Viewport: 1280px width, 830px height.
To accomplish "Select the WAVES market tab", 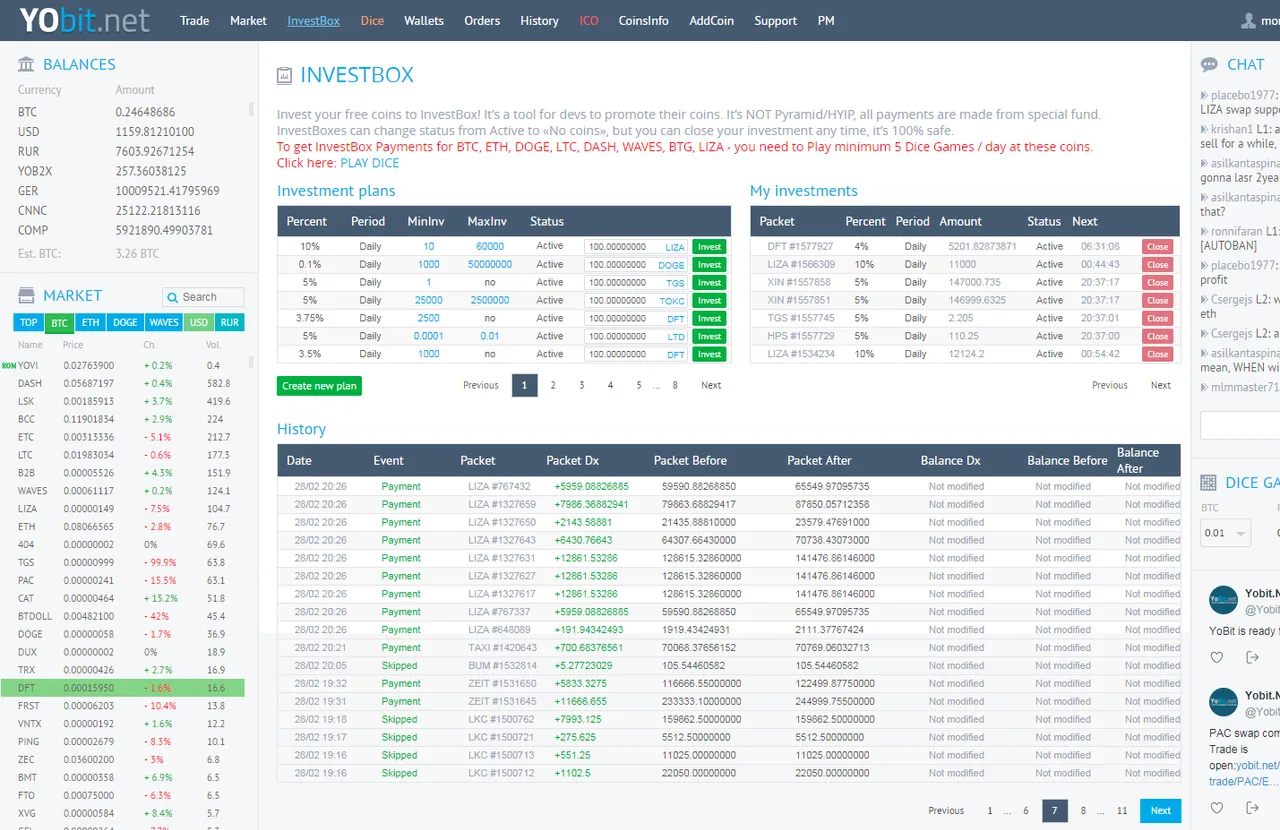I will click(x=164, y=322).
